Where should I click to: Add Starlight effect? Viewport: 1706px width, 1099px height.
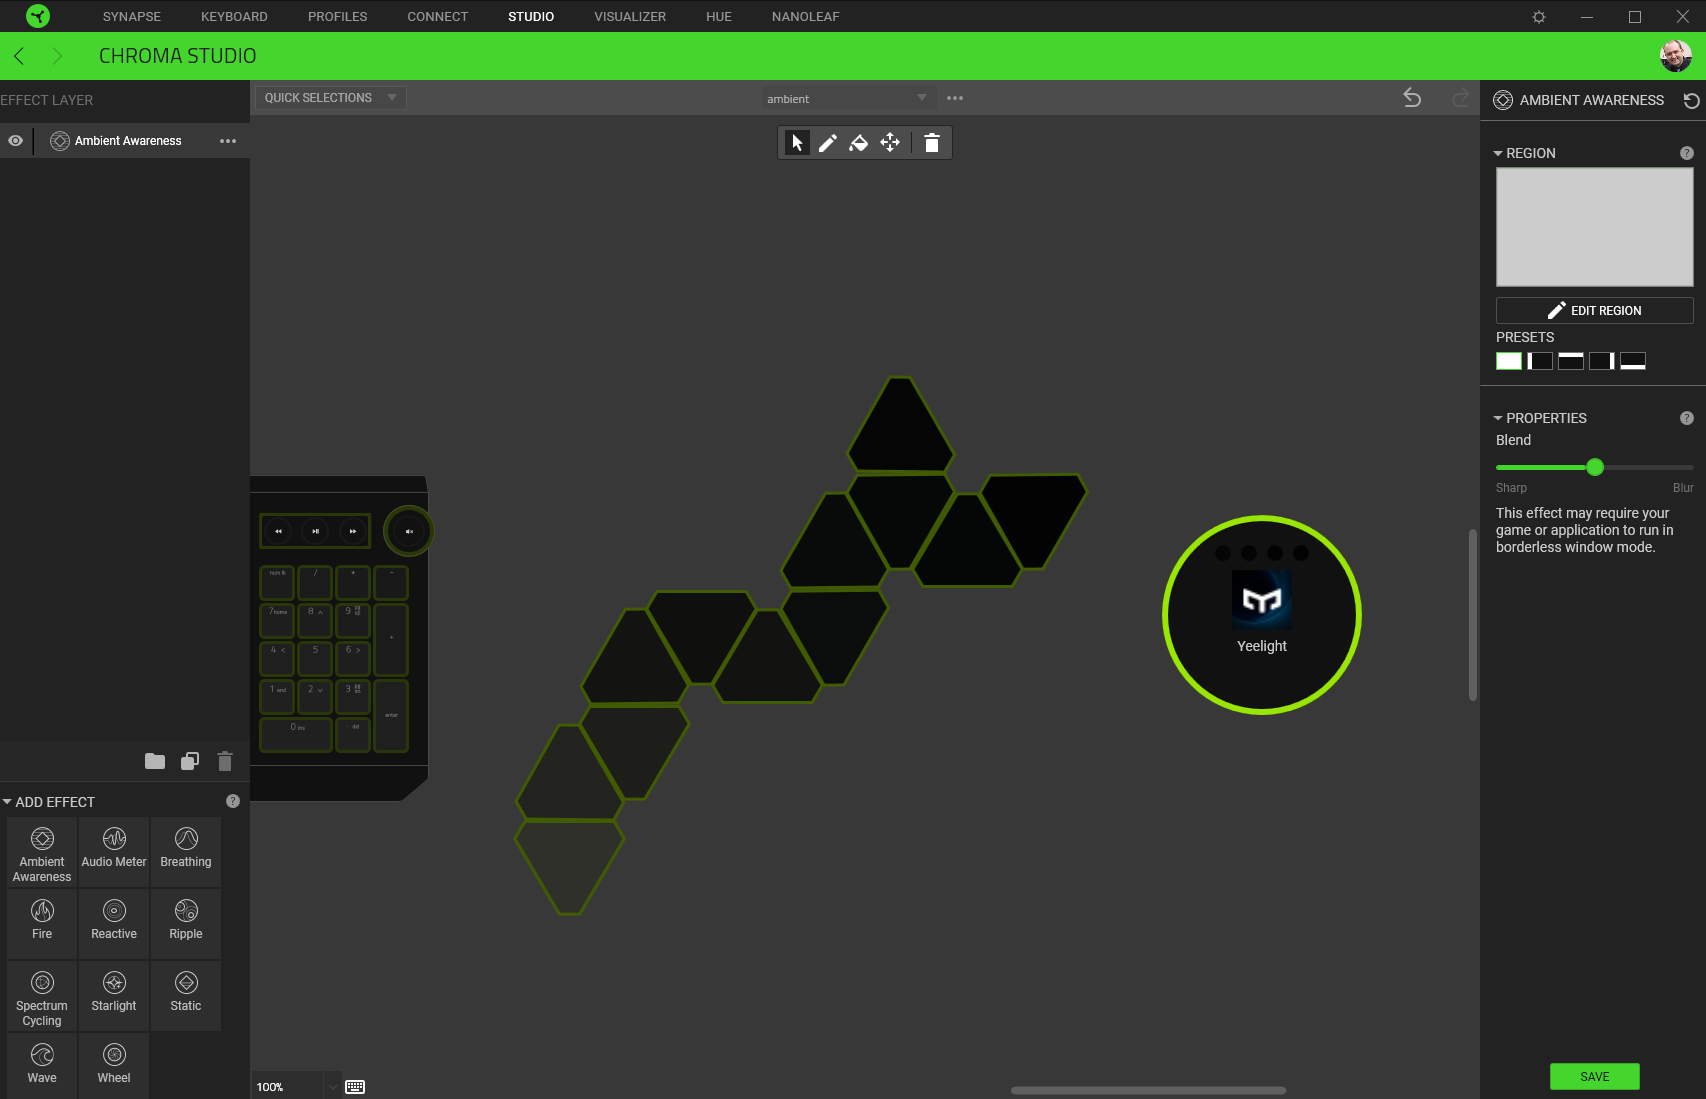click(x=114, y=997)
